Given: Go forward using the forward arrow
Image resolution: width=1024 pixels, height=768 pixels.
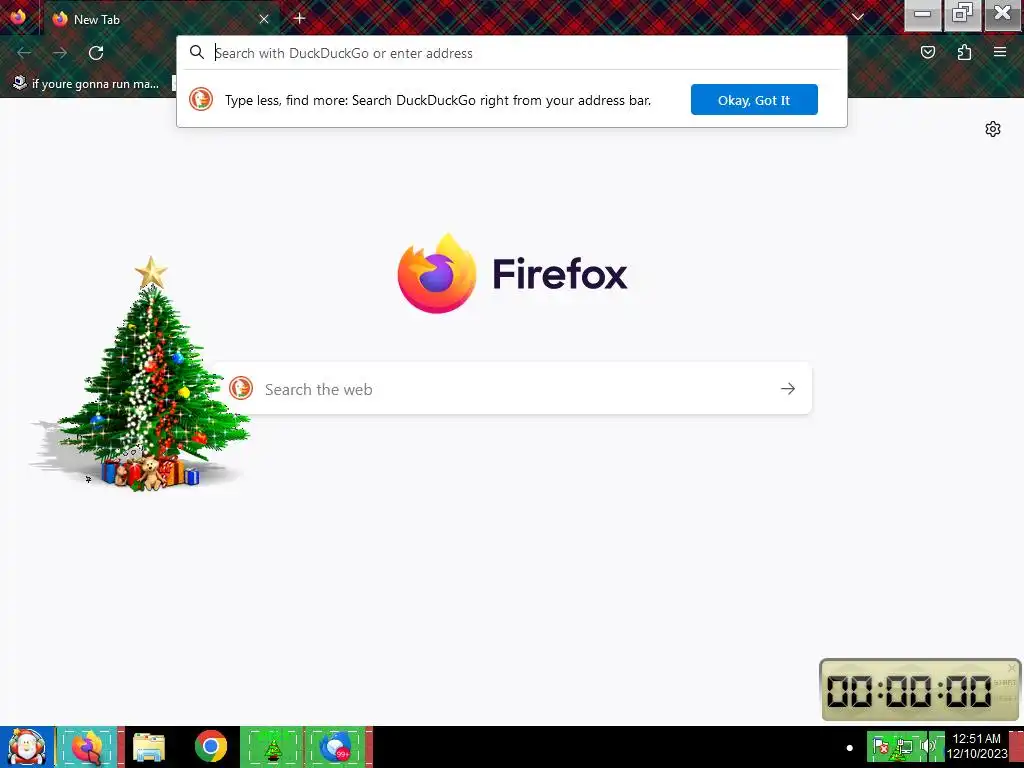Looking at the screenshot, I should 60,53.
